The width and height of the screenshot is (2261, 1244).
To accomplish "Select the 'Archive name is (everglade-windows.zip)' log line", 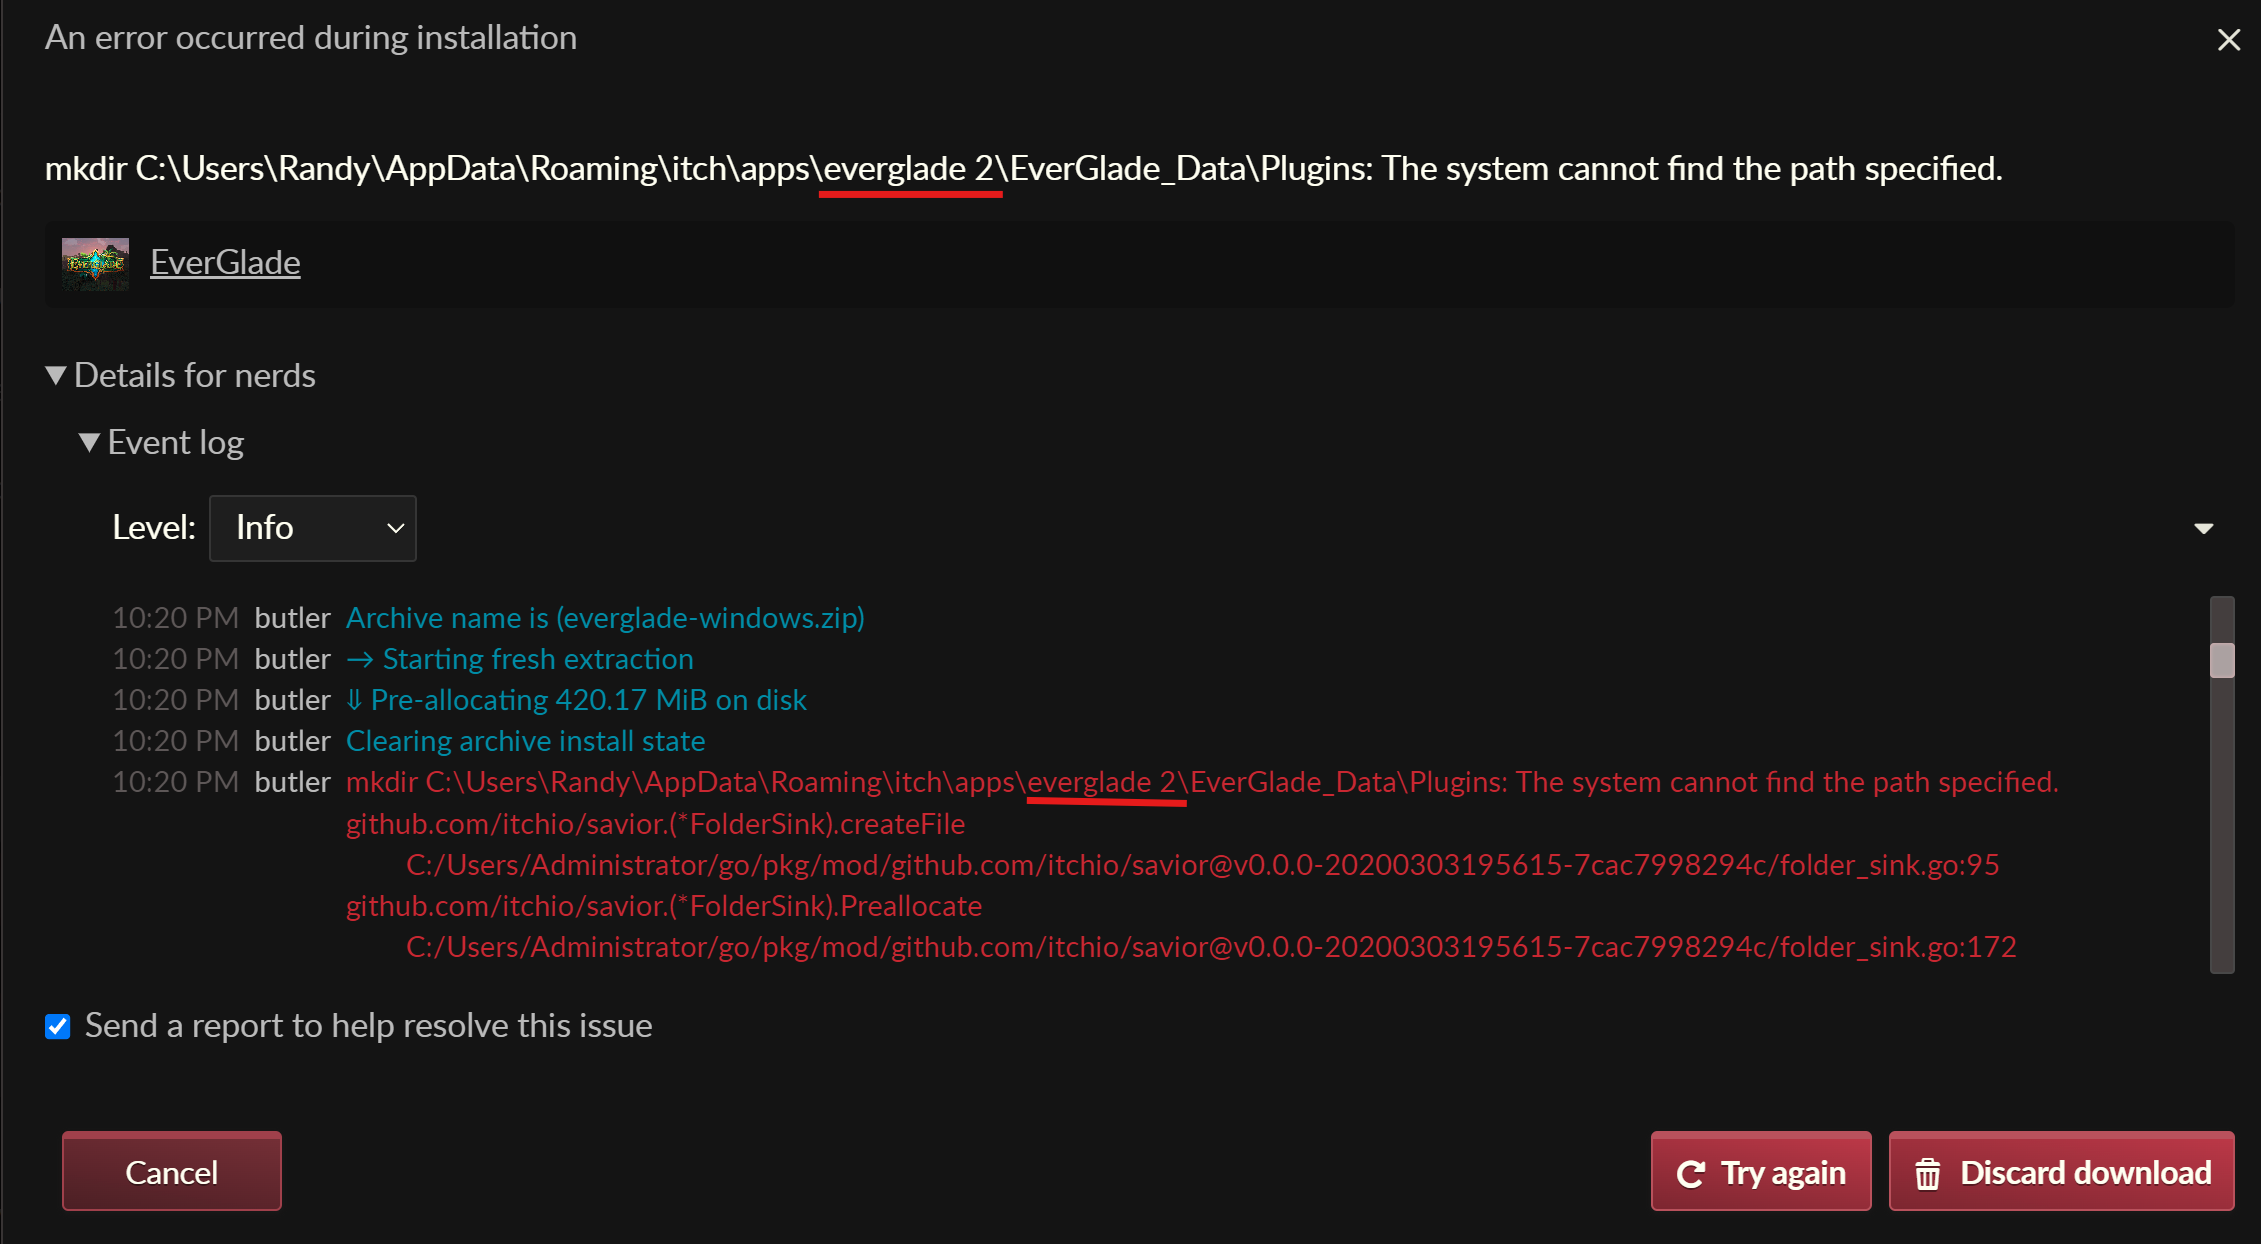I will coord(605,618).
